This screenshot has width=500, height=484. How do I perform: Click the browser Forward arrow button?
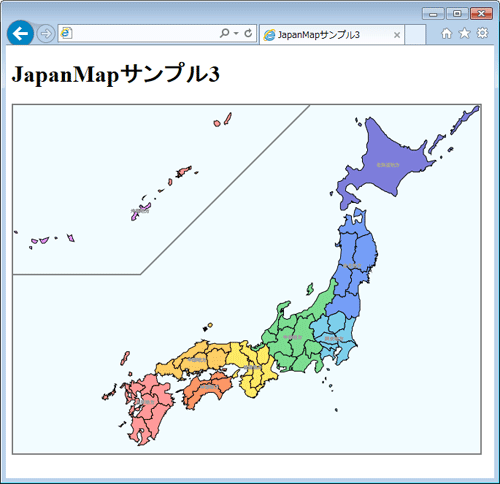click(x=45, y=34)
